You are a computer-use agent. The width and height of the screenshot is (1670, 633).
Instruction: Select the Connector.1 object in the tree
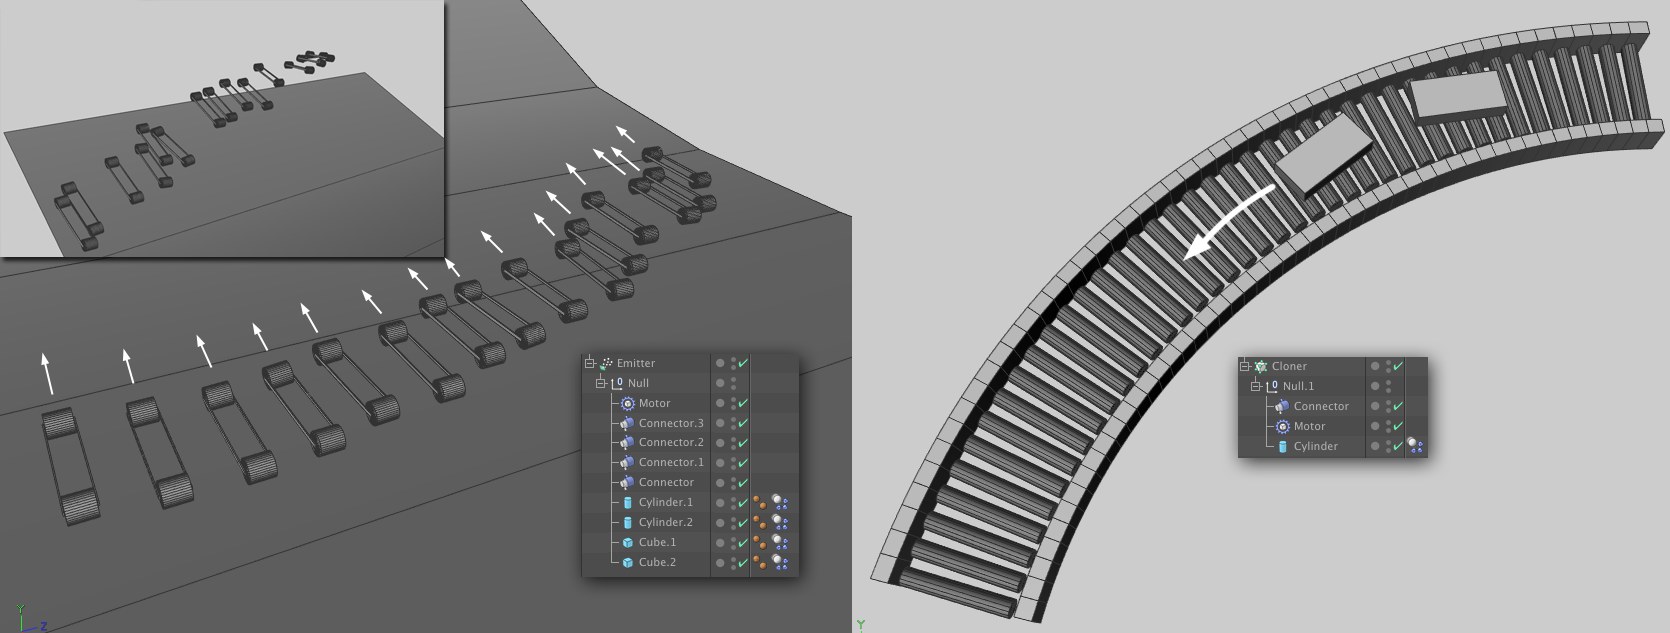pos(670,462)
